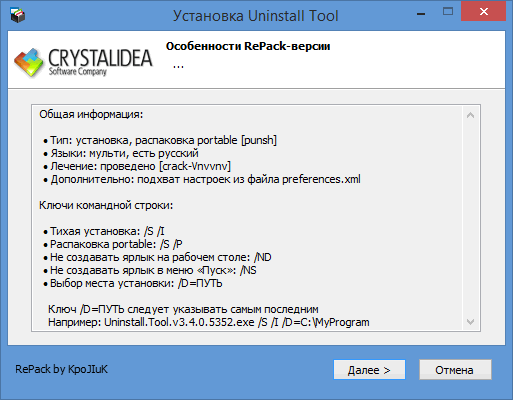Image resolution: width=513 pixels, height=400 pixels.
Task: Click the 'Ключи командной строки:' line
Action: click(x=106, y=205)
